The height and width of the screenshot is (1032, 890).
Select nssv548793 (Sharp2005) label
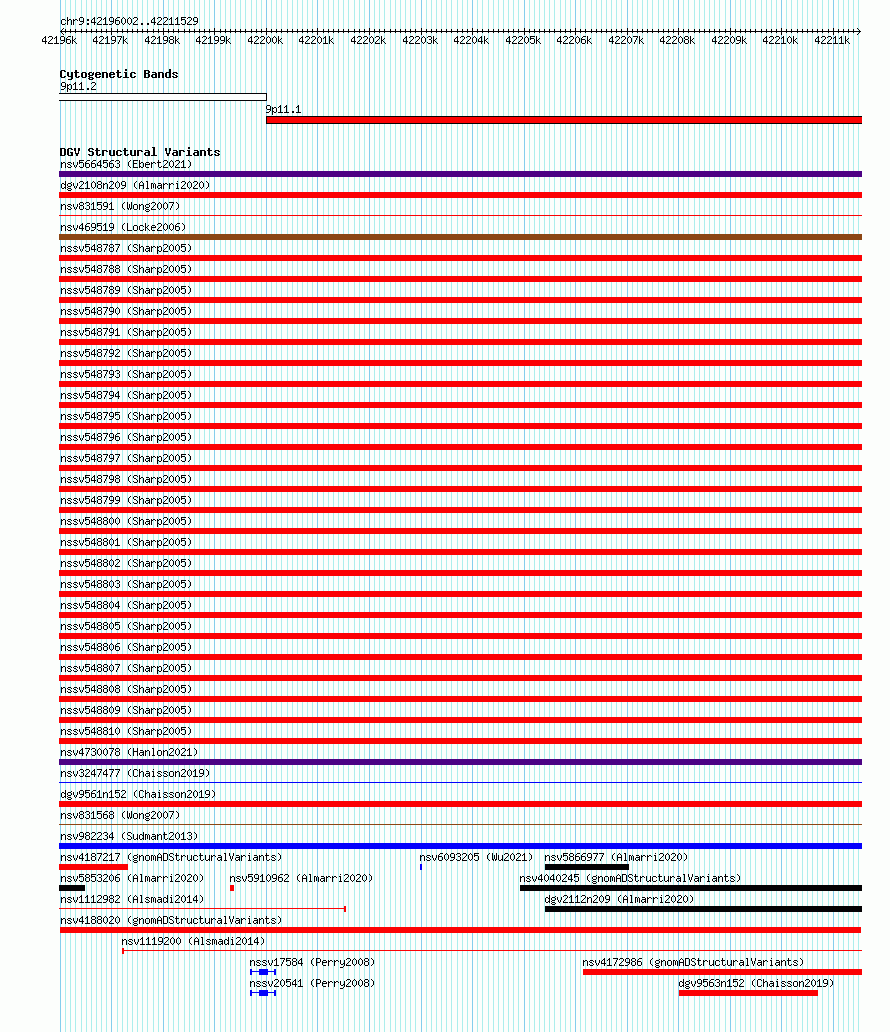pos(126,375)
